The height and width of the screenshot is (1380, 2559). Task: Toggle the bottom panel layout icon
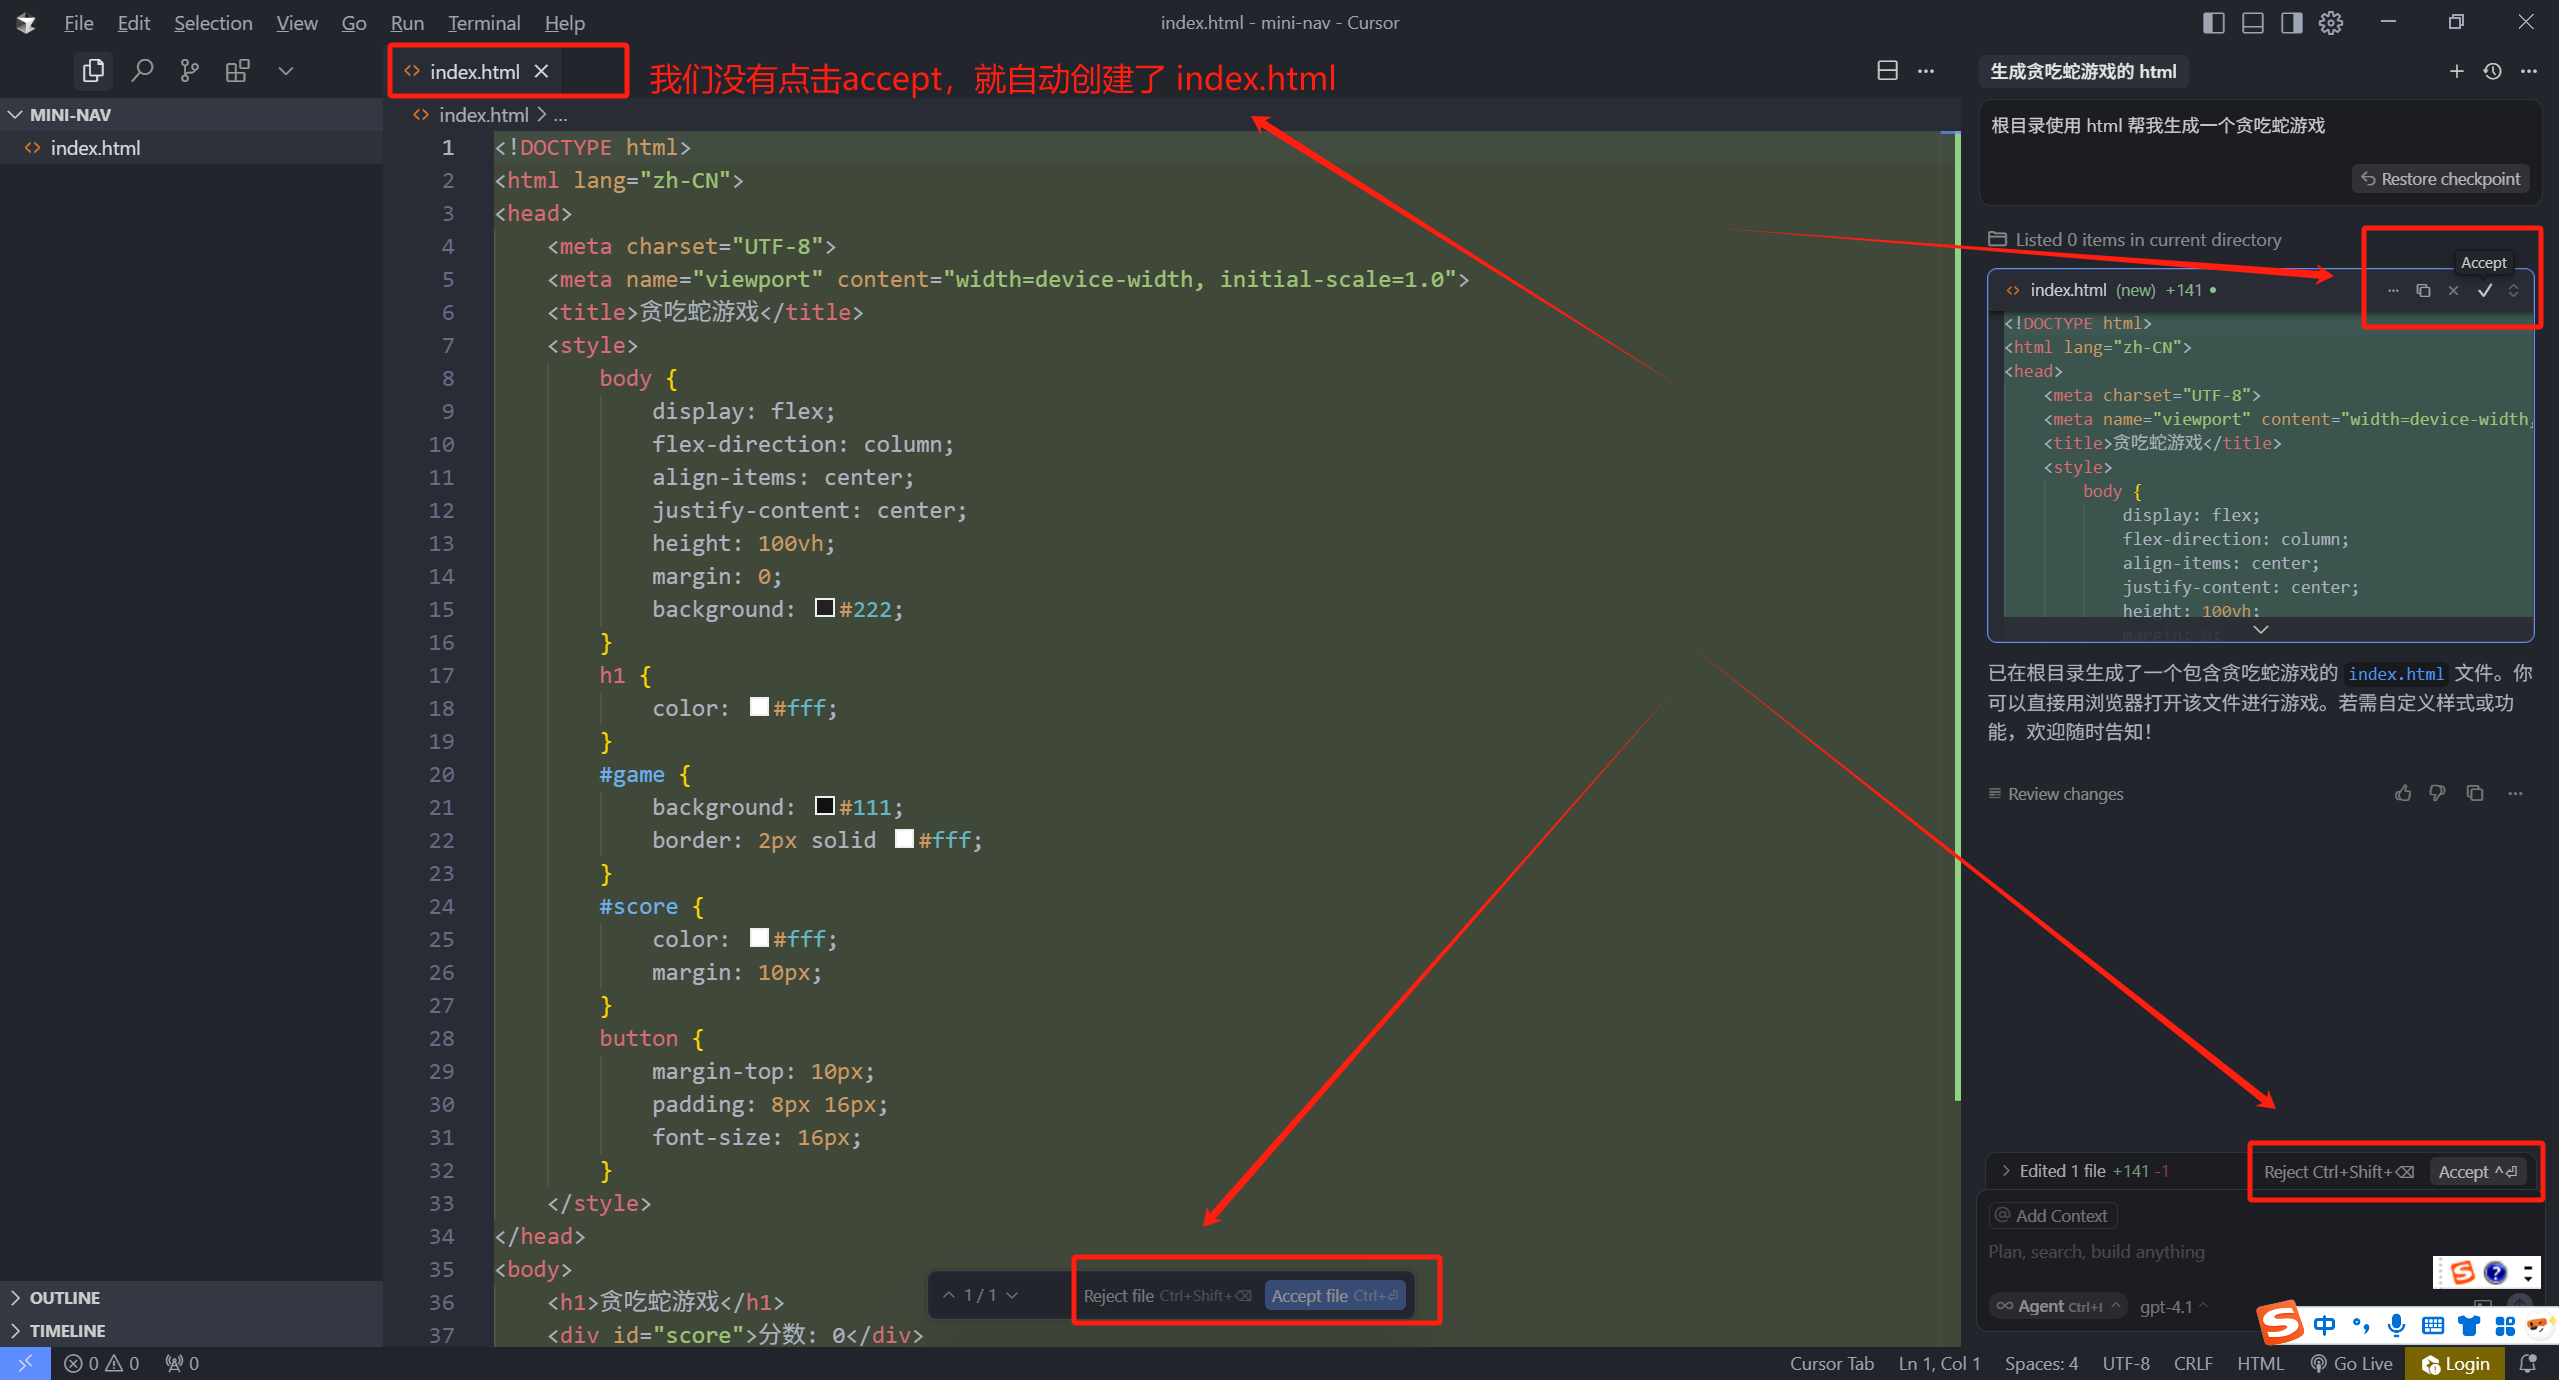tap(2252, 22)
